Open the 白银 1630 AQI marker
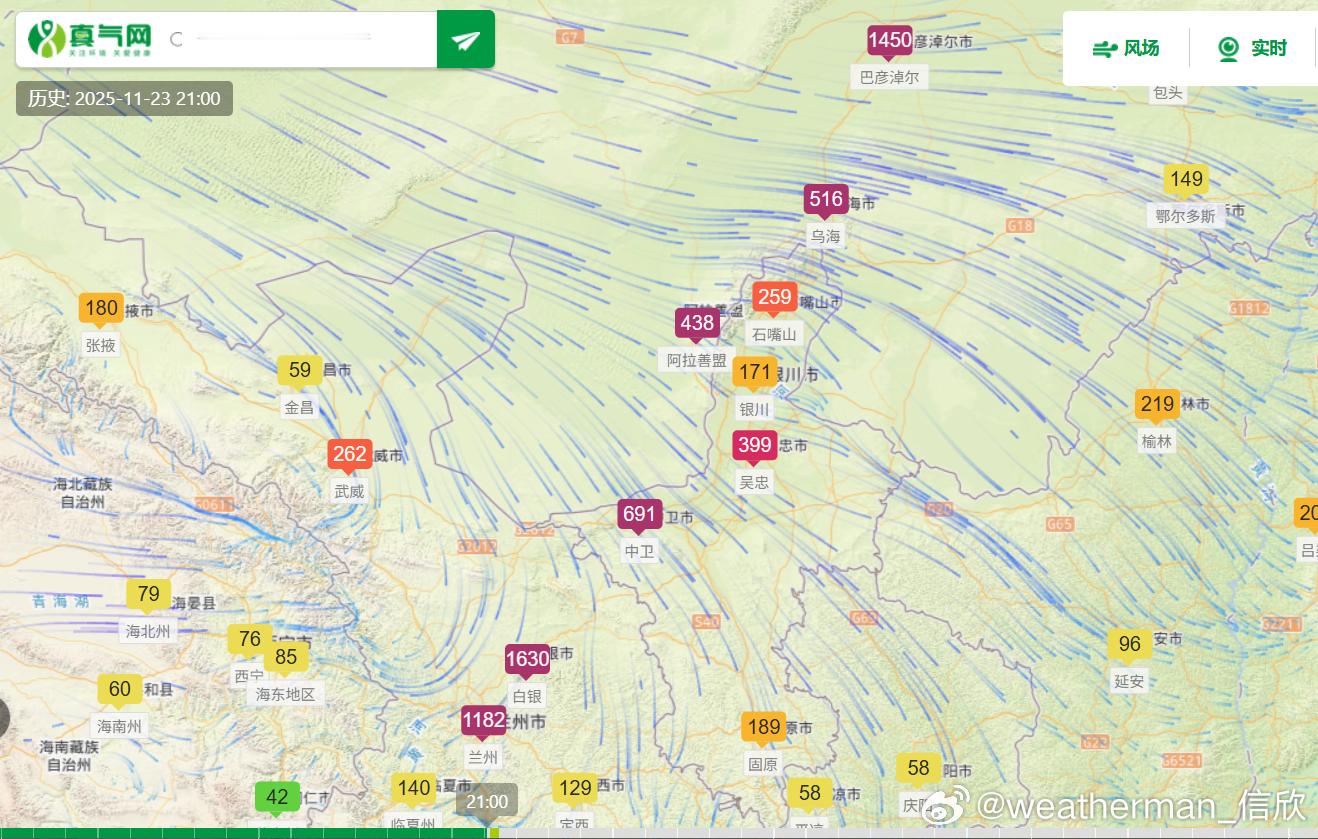The image size is (1318, 839). (527, 659)
